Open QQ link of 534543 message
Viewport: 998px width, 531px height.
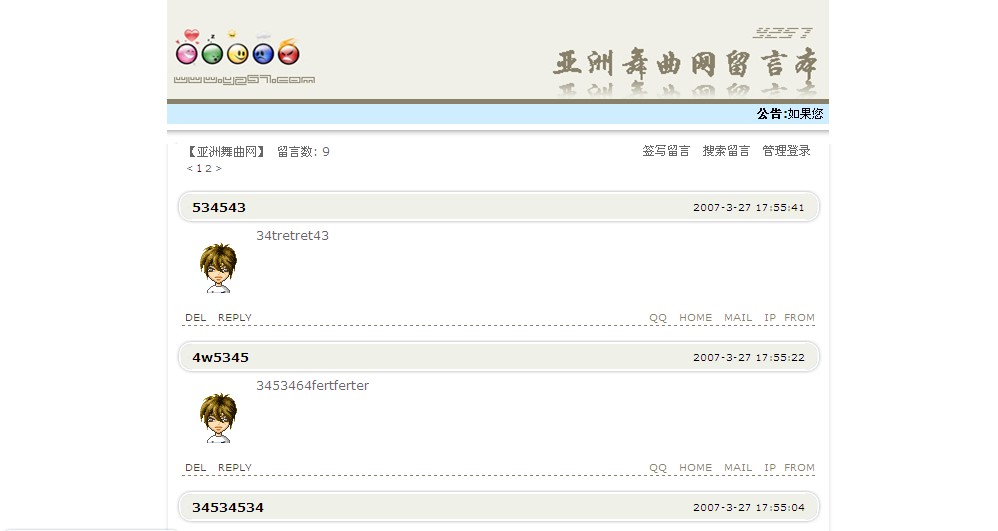pos(658,318)
